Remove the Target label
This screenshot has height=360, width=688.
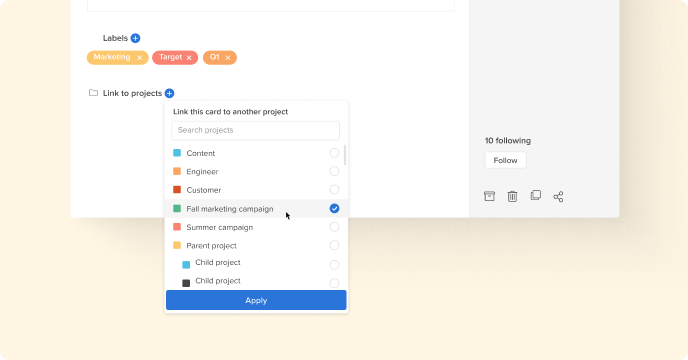(189, 58)
